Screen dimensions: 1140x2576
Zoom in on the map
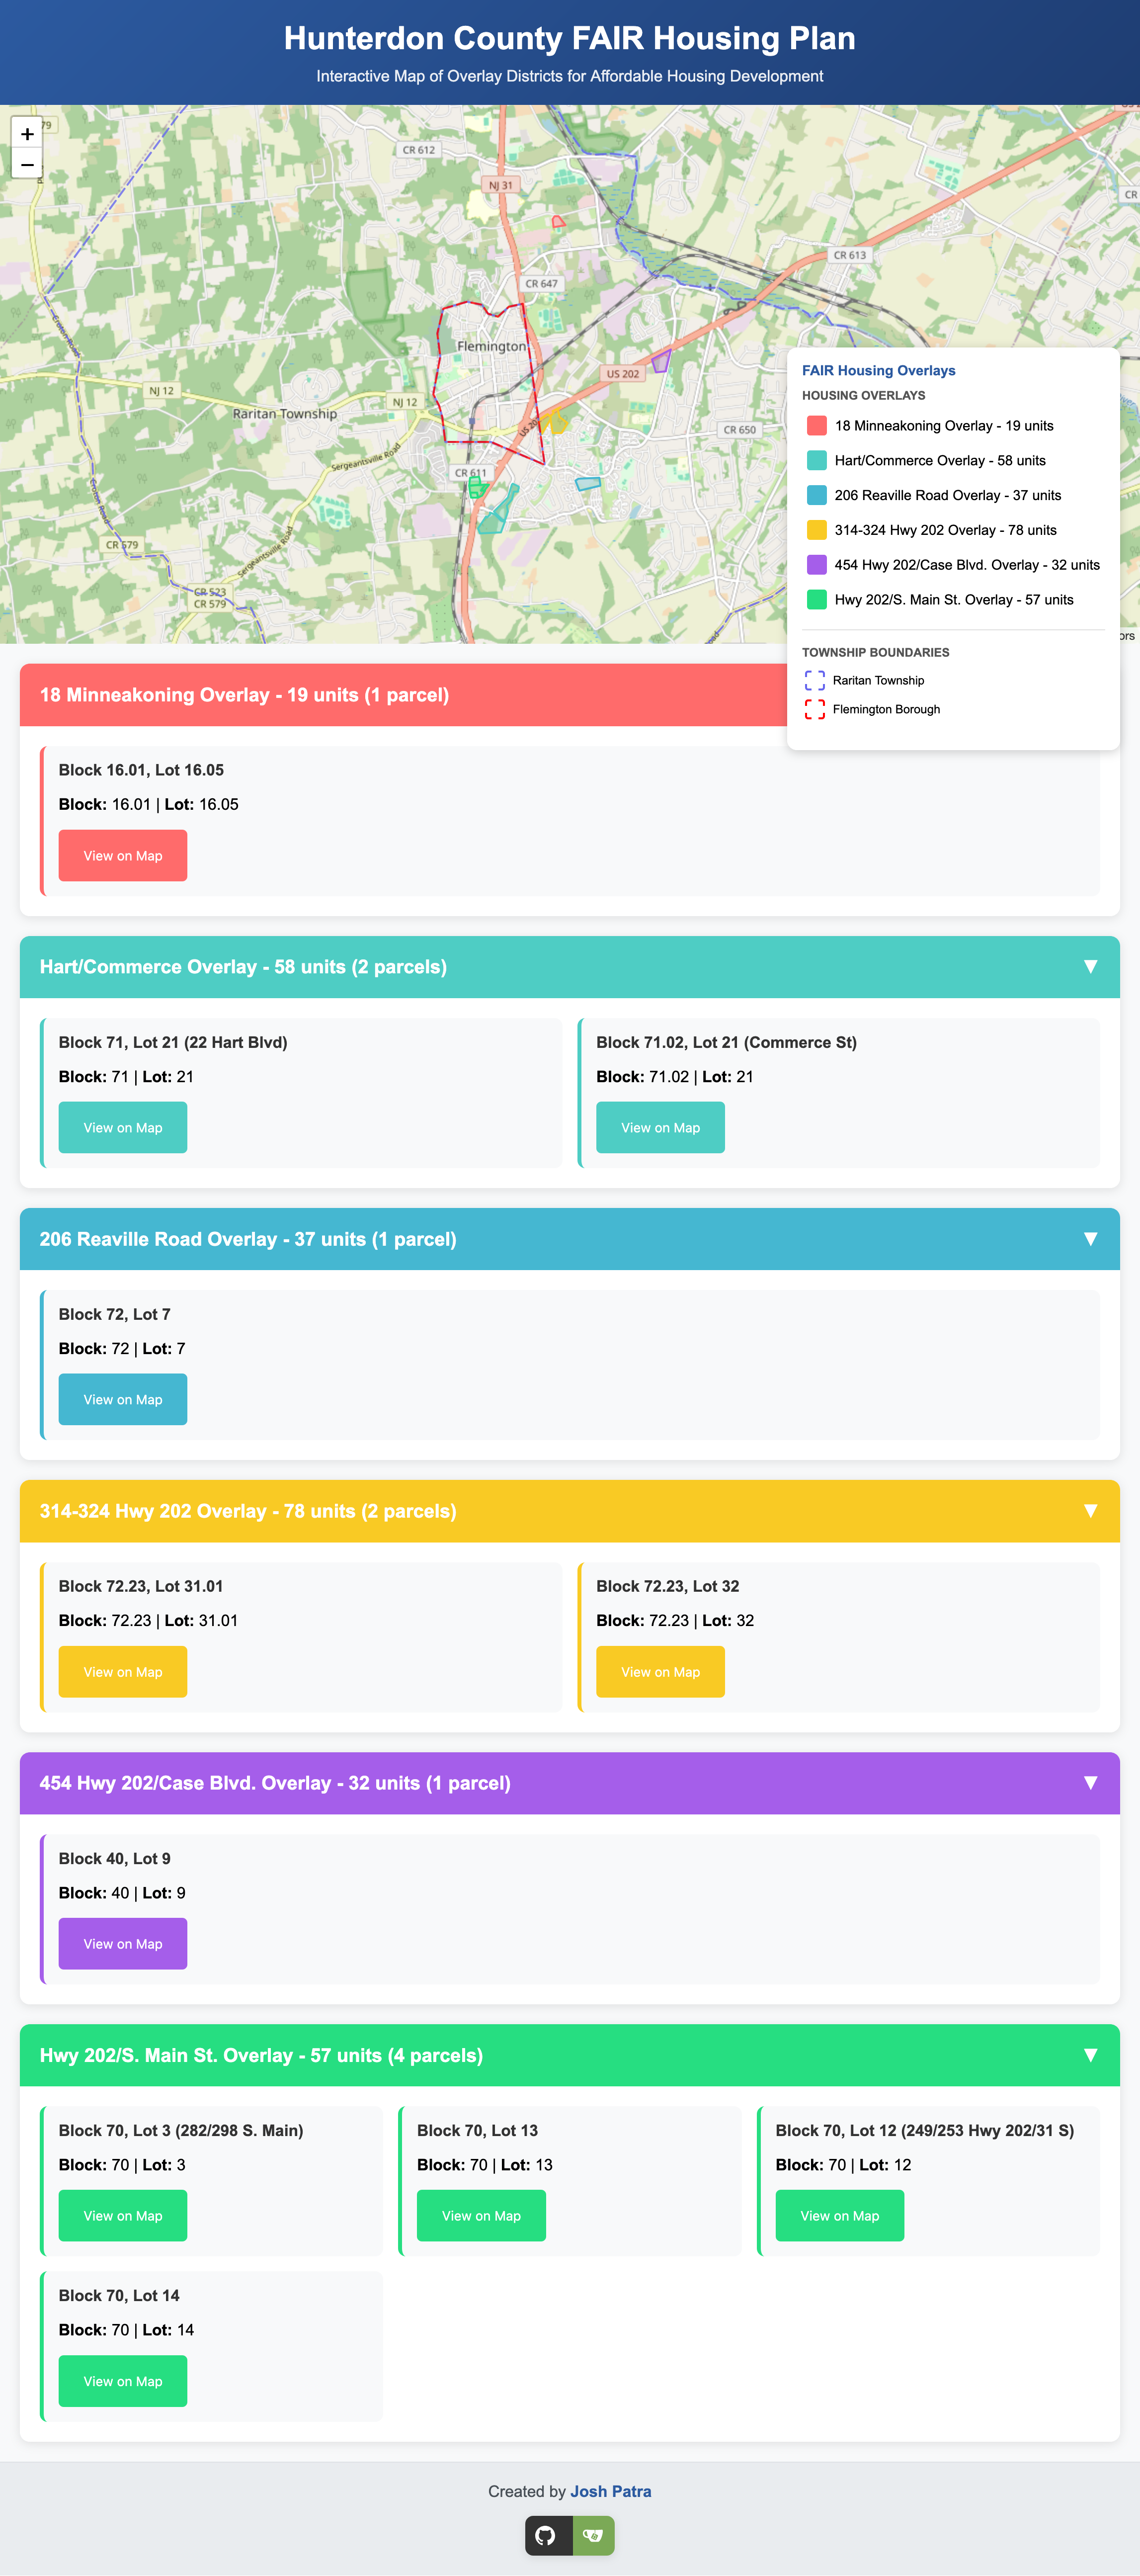tap(27, 133)
